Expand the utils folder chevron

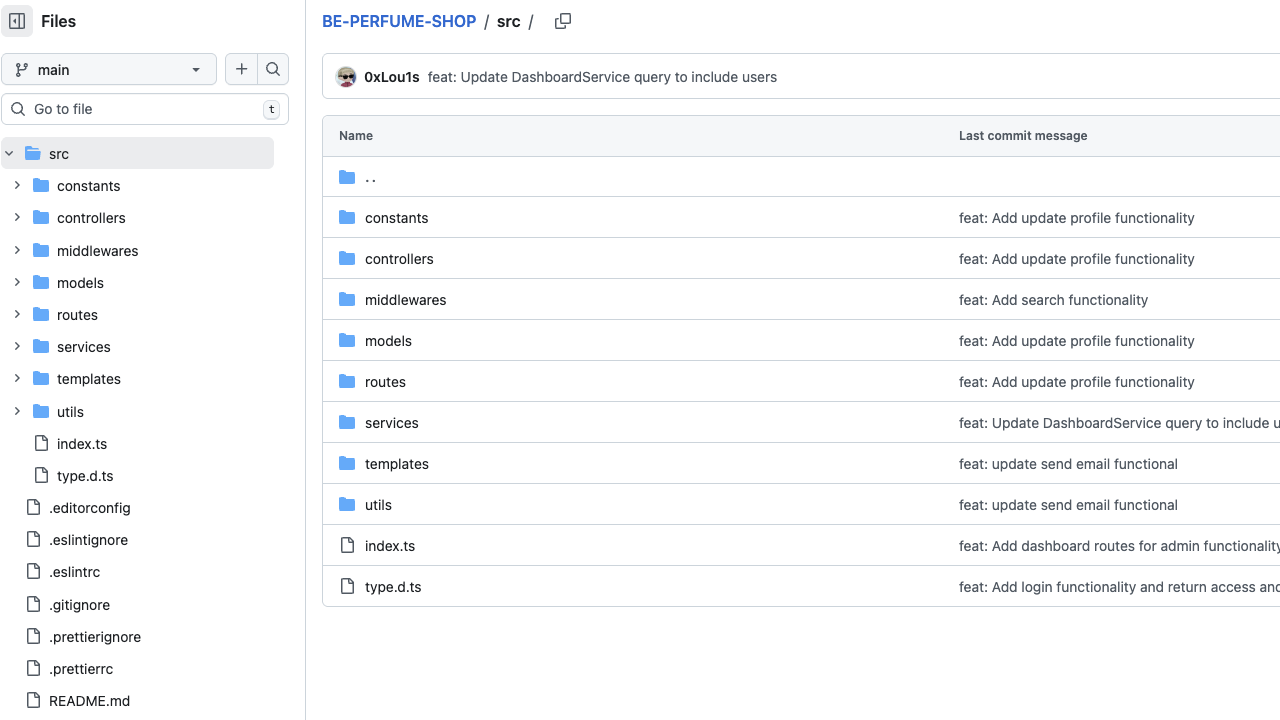(17, 411)
